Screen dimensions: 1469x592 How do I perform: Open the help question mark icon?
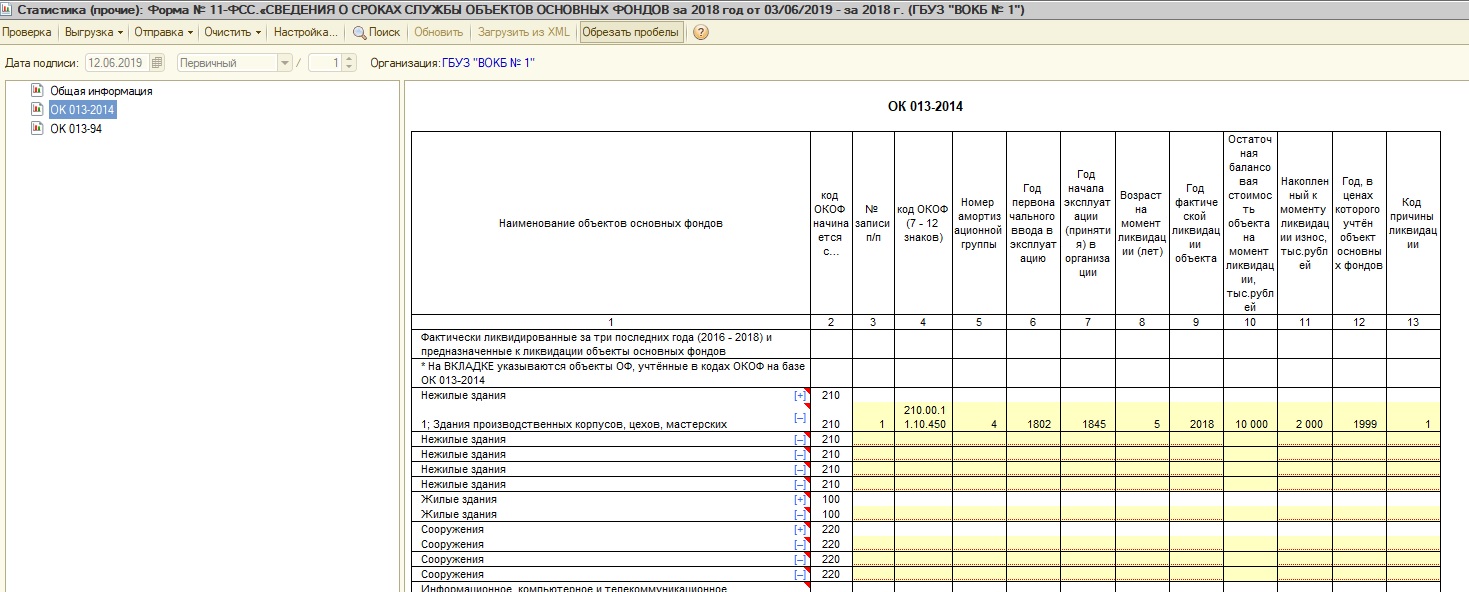click(701, 32)
